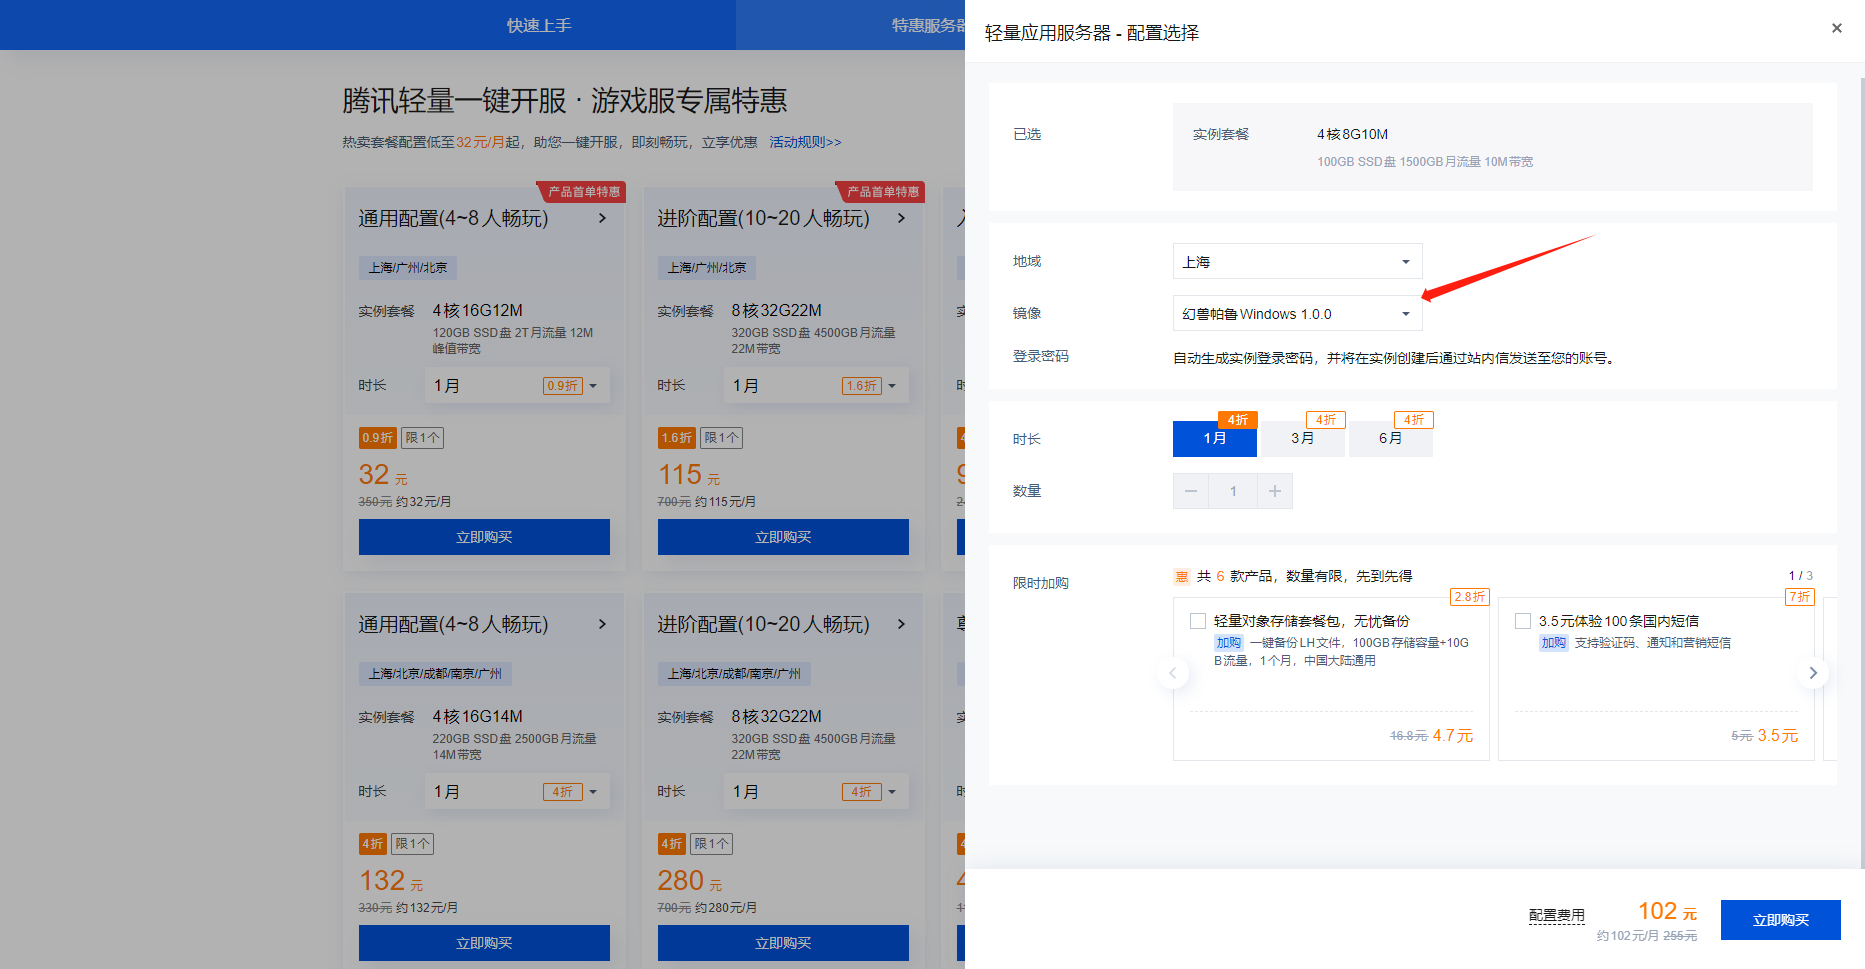Open the 镜像 image dropdown showing 幻兽帕鲁 Windows
The image size is (1865, 969).
point(1297,314)
